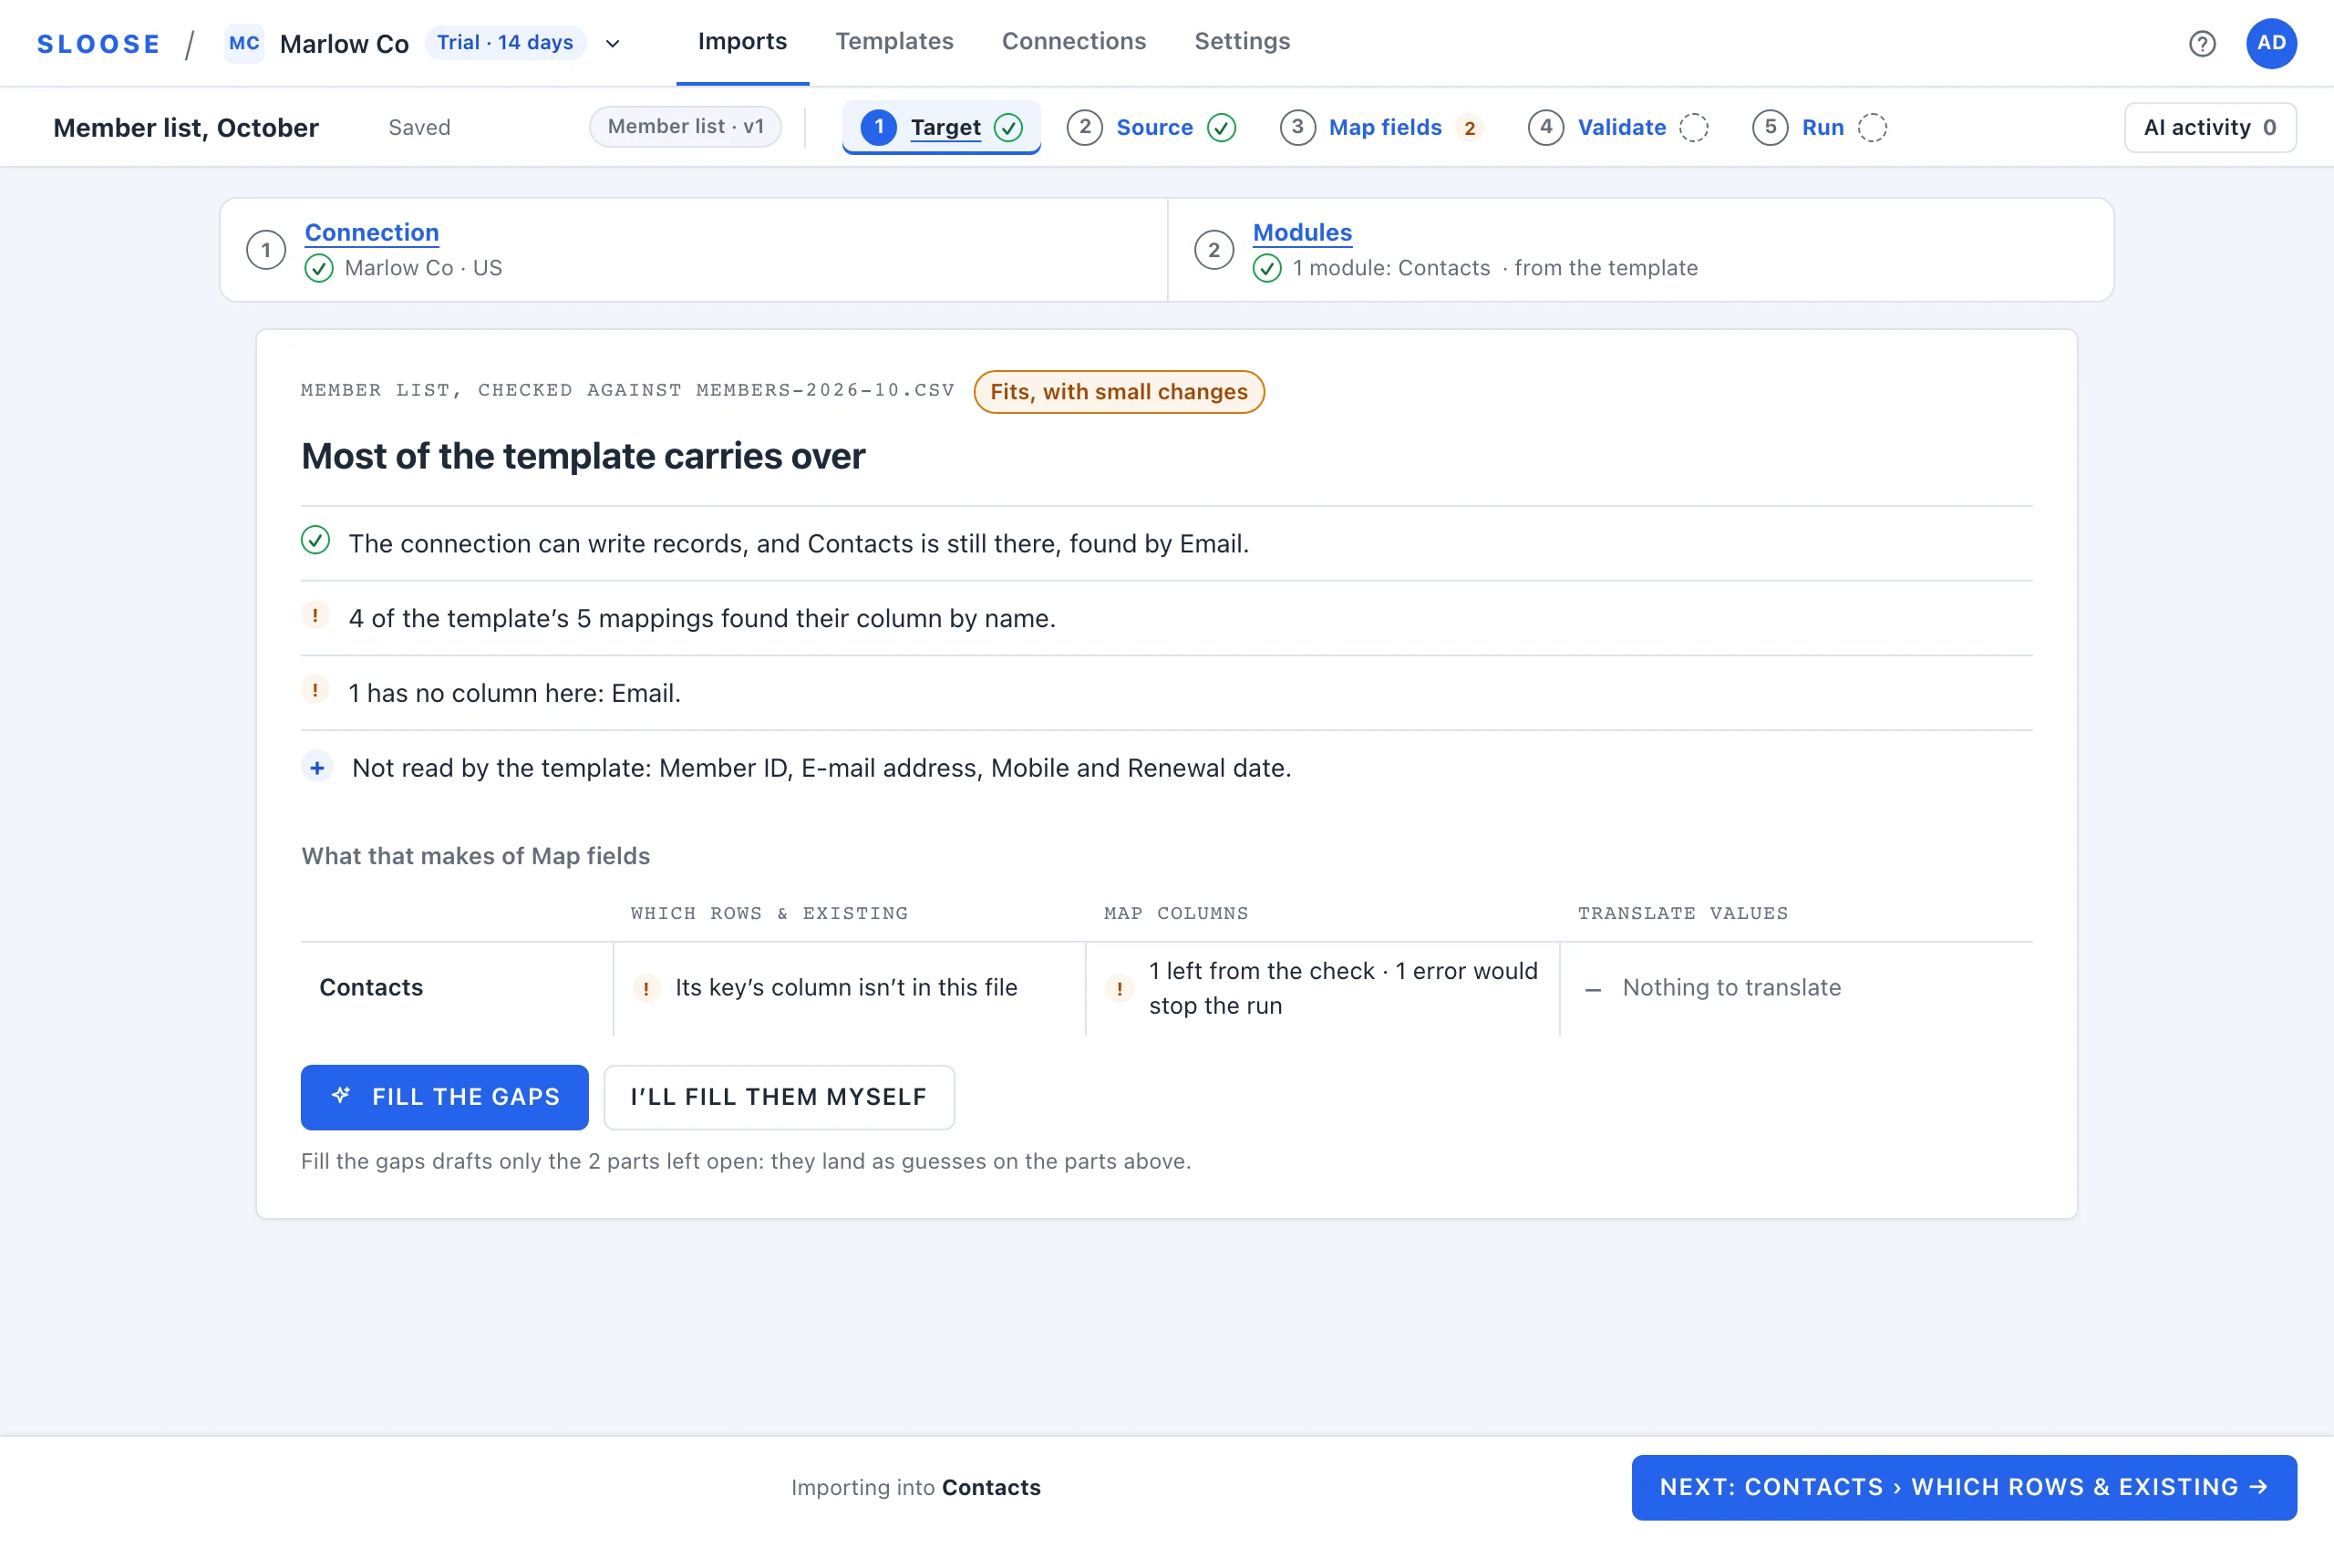Click the green check beside 1 module: Contacts
The width and height of the screenshot is (2334, 1568).
tap(1267, 268)
